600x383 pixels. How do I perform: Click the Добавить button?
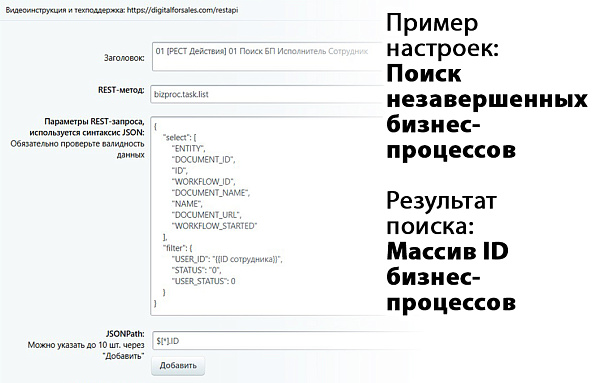(178, 365)
